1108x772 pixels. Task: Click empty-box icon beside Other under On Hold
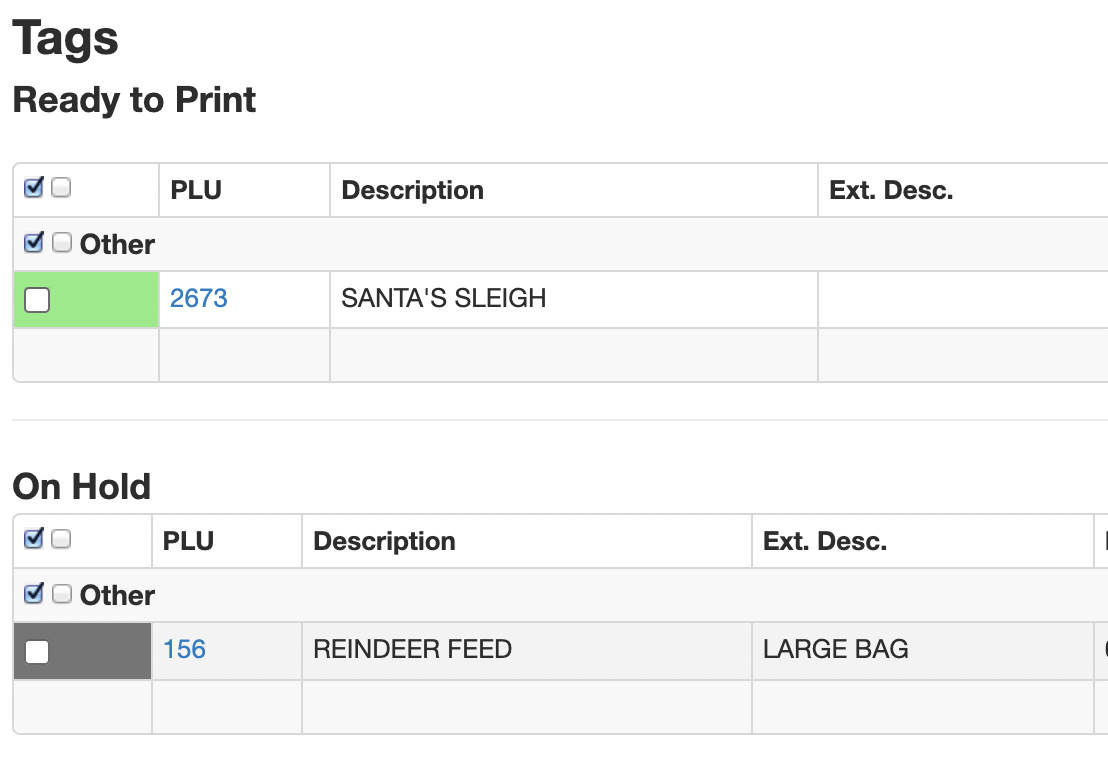pos(62,594)
